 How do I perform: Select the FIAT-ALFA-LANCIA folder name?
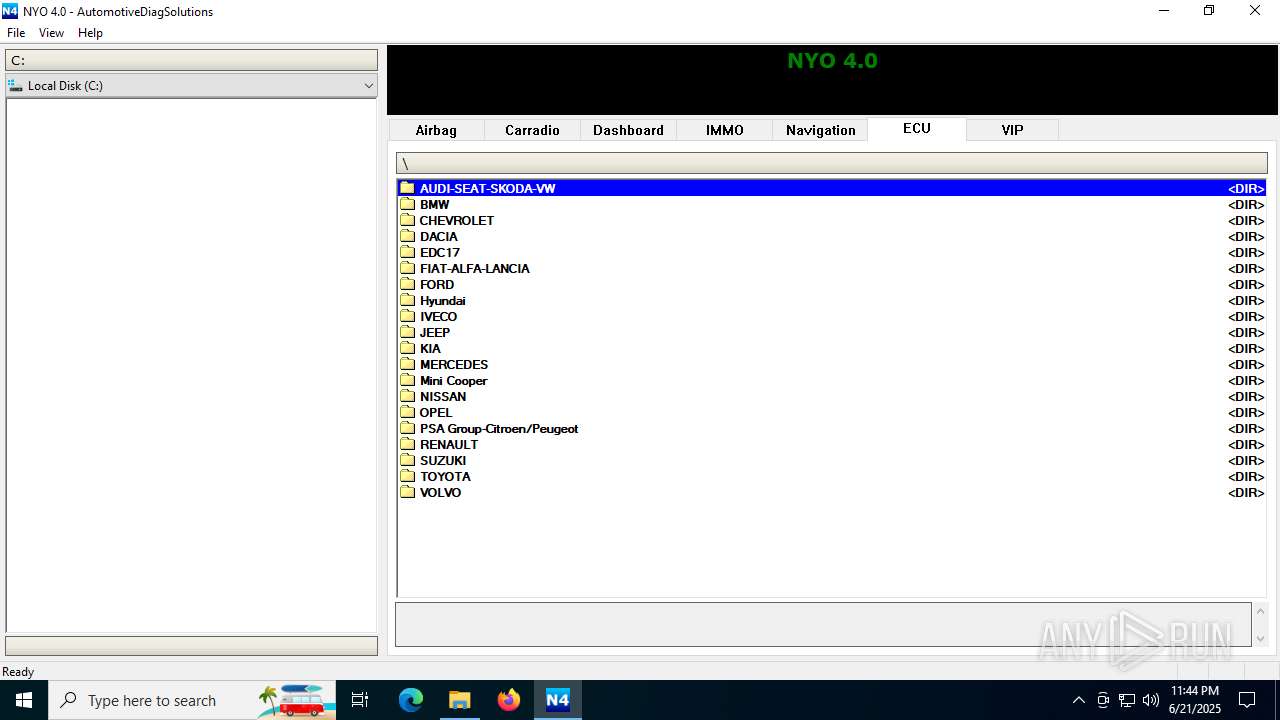click(475, 268)
